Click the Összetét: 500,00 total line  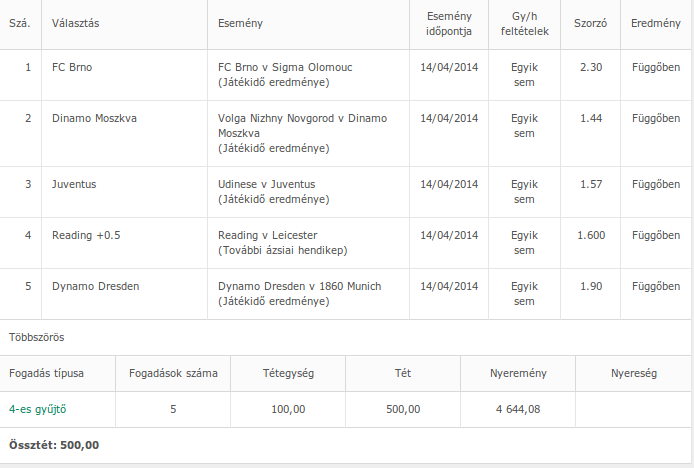coord(54,445)
